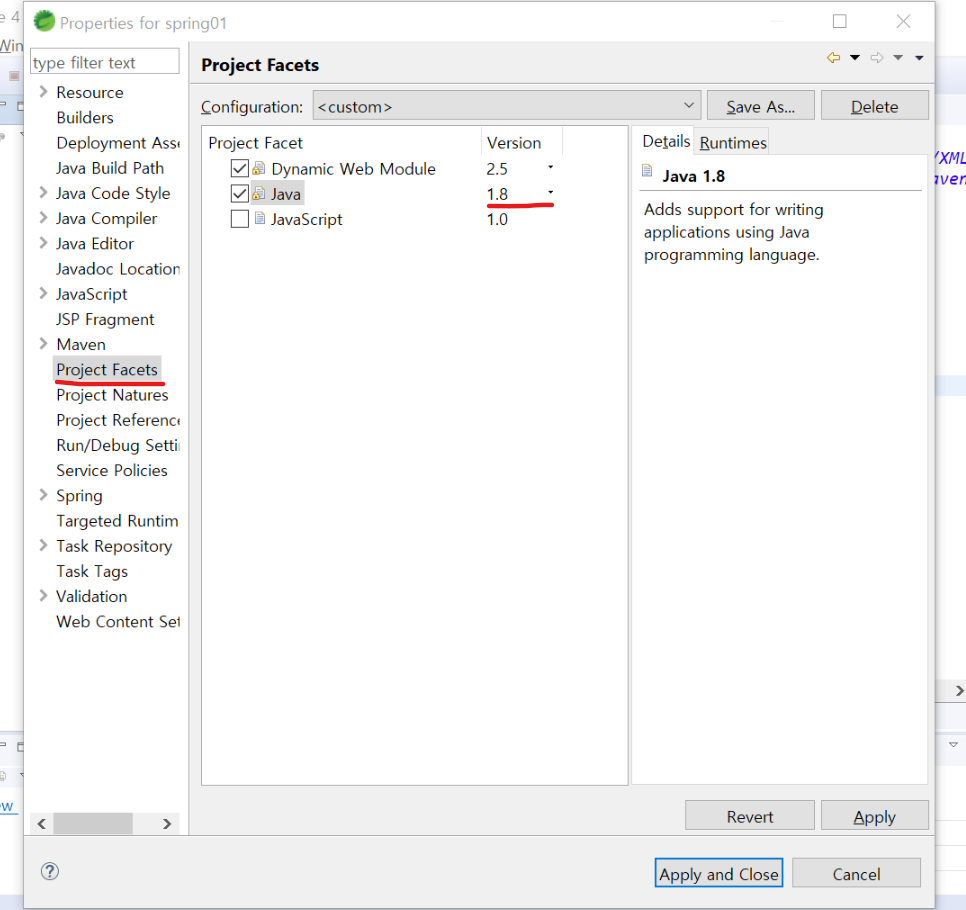Click the Java facet icon
The width and height of the screenshot is (966, 910).
click(259, 193)
